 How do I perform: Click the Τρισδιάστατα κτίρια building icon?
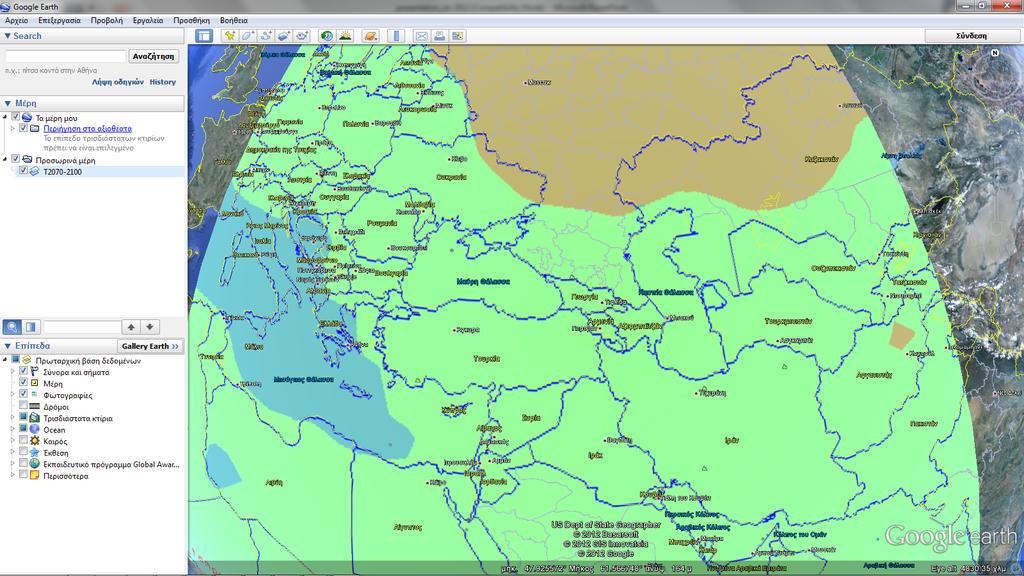coord(35,418)
